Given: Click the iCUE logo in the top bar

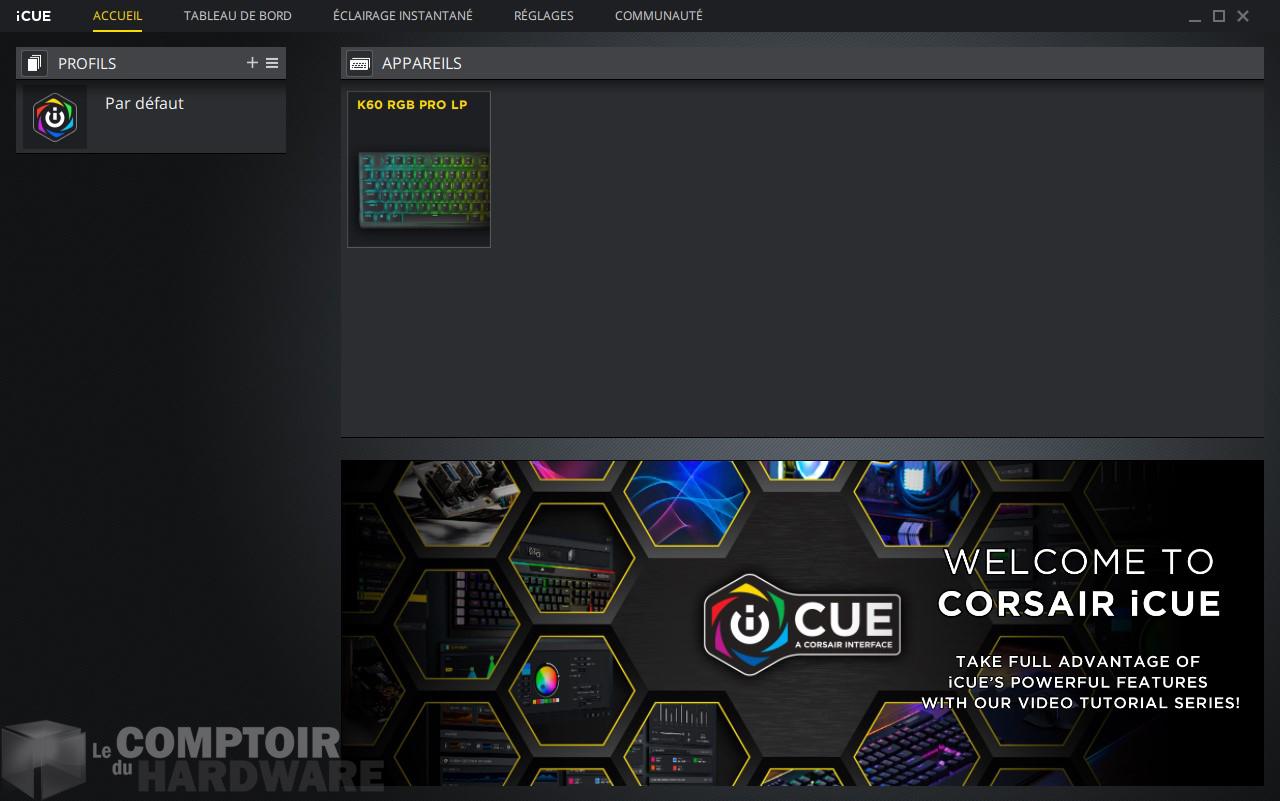Looking at the screenshot, I should pos(33,15).
